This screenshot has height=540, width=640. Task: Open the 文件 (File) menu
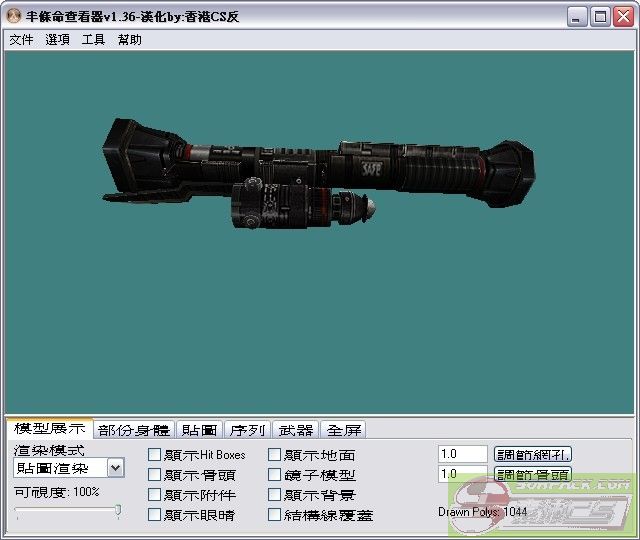(21, 40)
